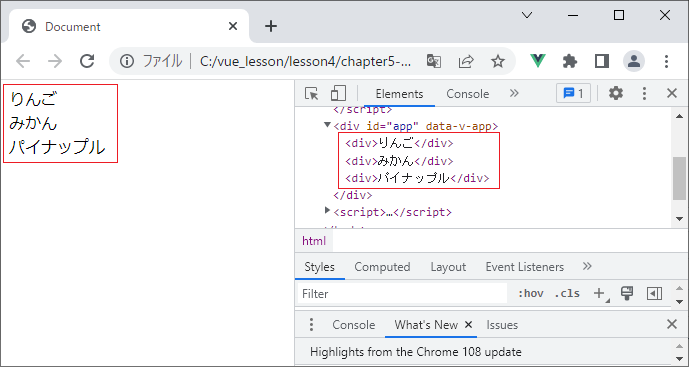Show more style pane tabs chevron
The height and width of the screenshot is (367, 689).
click(x=587, y=266)
